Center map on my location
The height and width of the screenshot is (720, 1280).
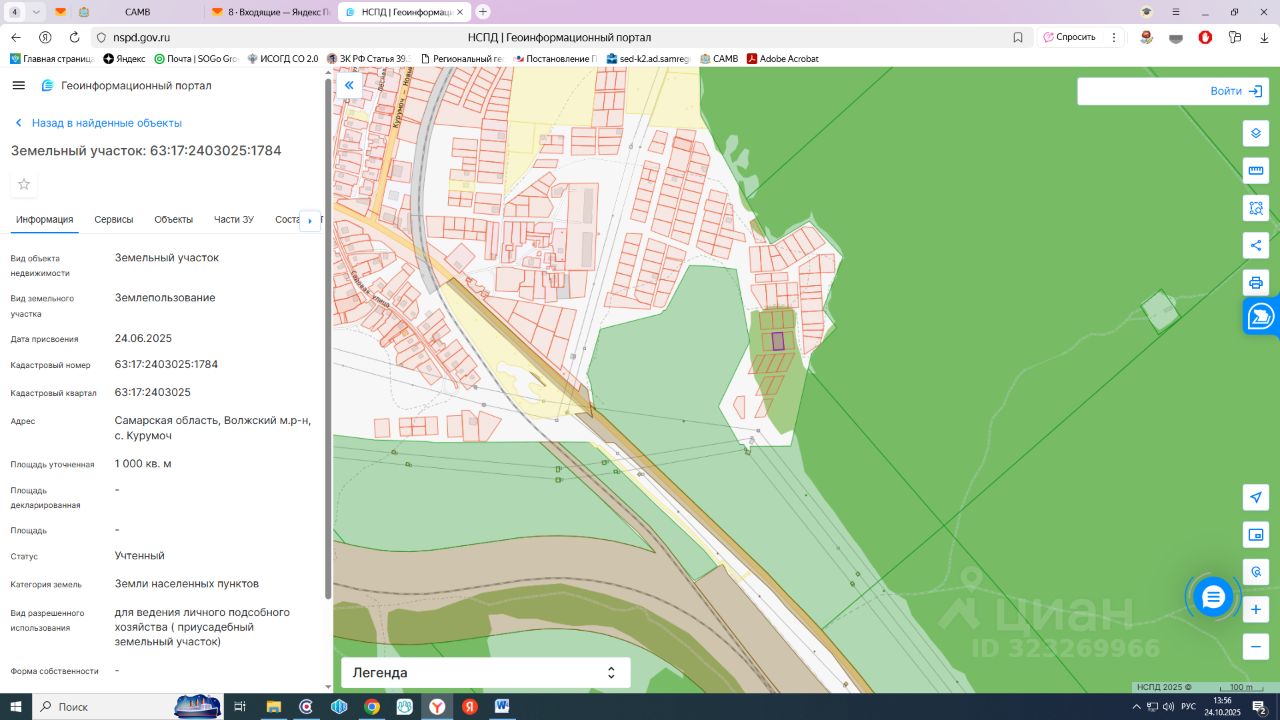[1255, 498]
